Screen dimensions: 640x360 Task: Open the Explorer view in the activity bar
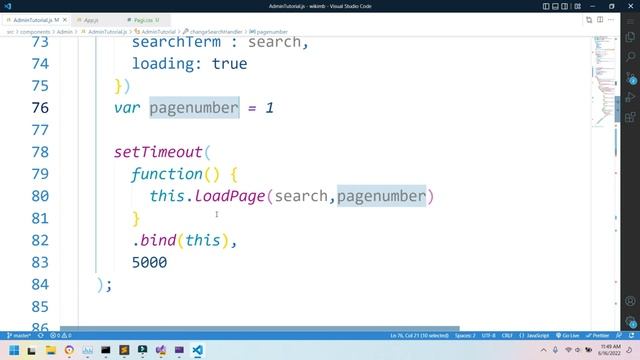(x=630, y=37)
